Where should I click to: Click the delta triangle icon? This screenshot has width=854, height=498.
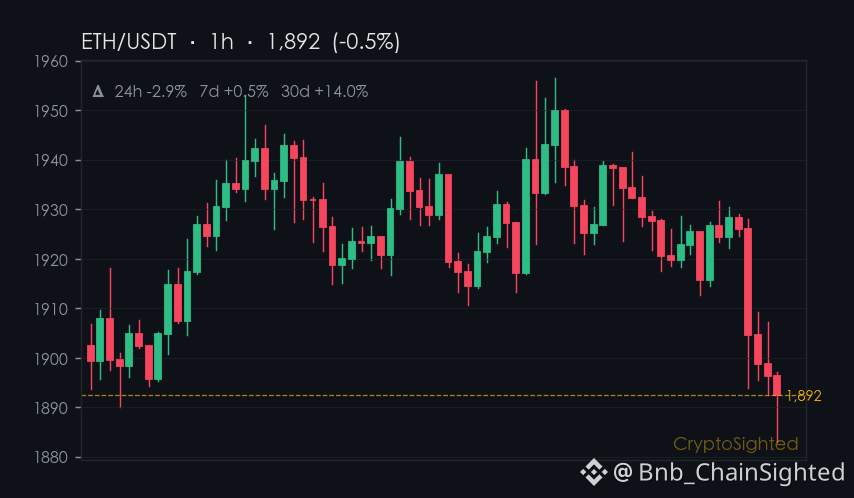(x=98, y=91)
